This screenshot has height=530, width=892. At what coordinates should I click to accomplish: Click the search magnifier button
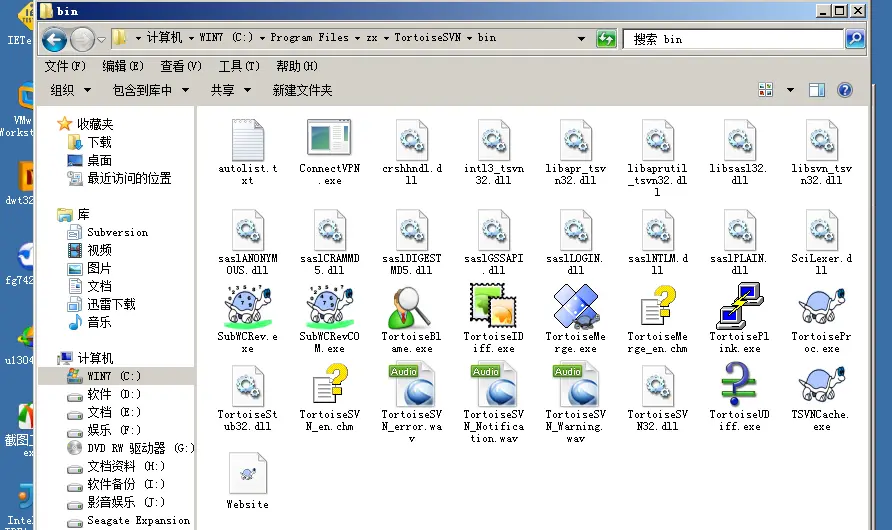(855, 39)
